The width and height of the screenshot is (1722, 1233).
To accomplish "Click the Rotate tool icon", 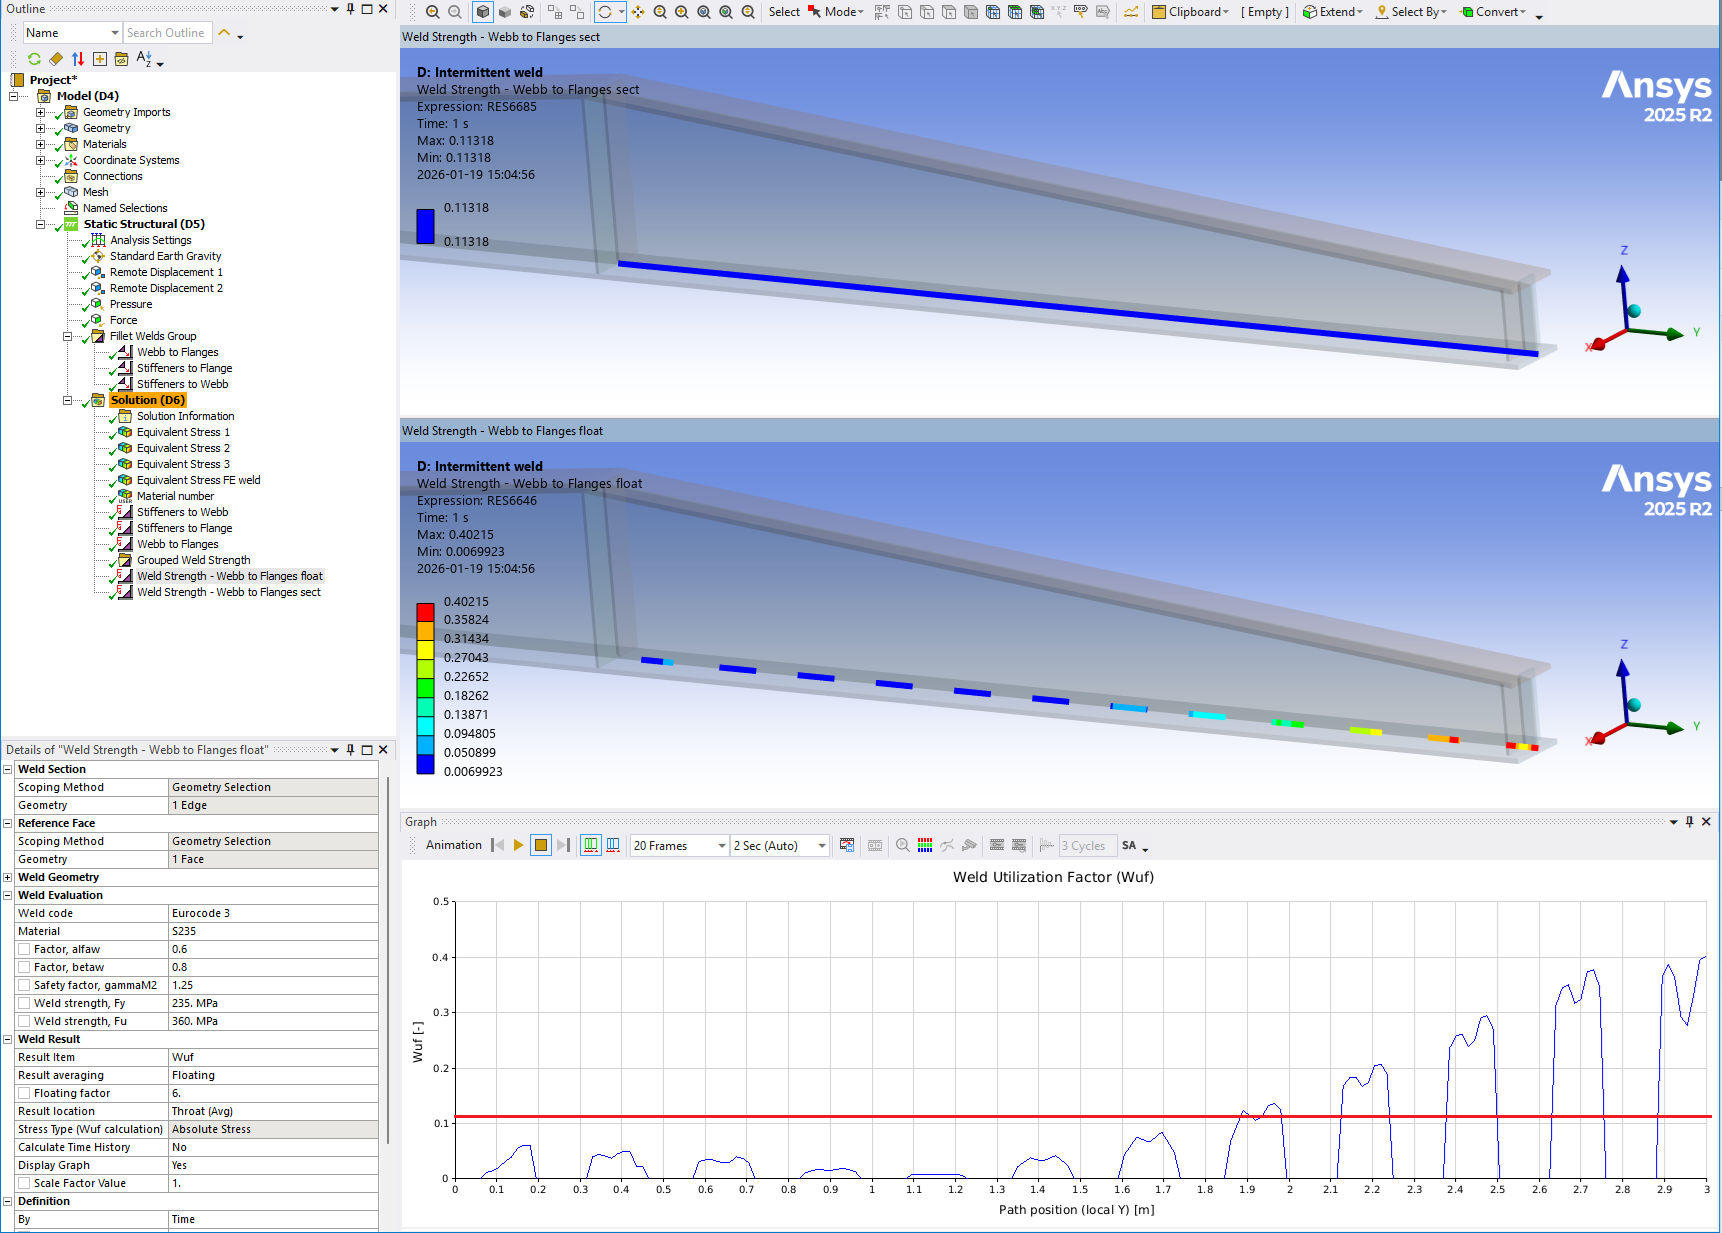I will (605, 12).
